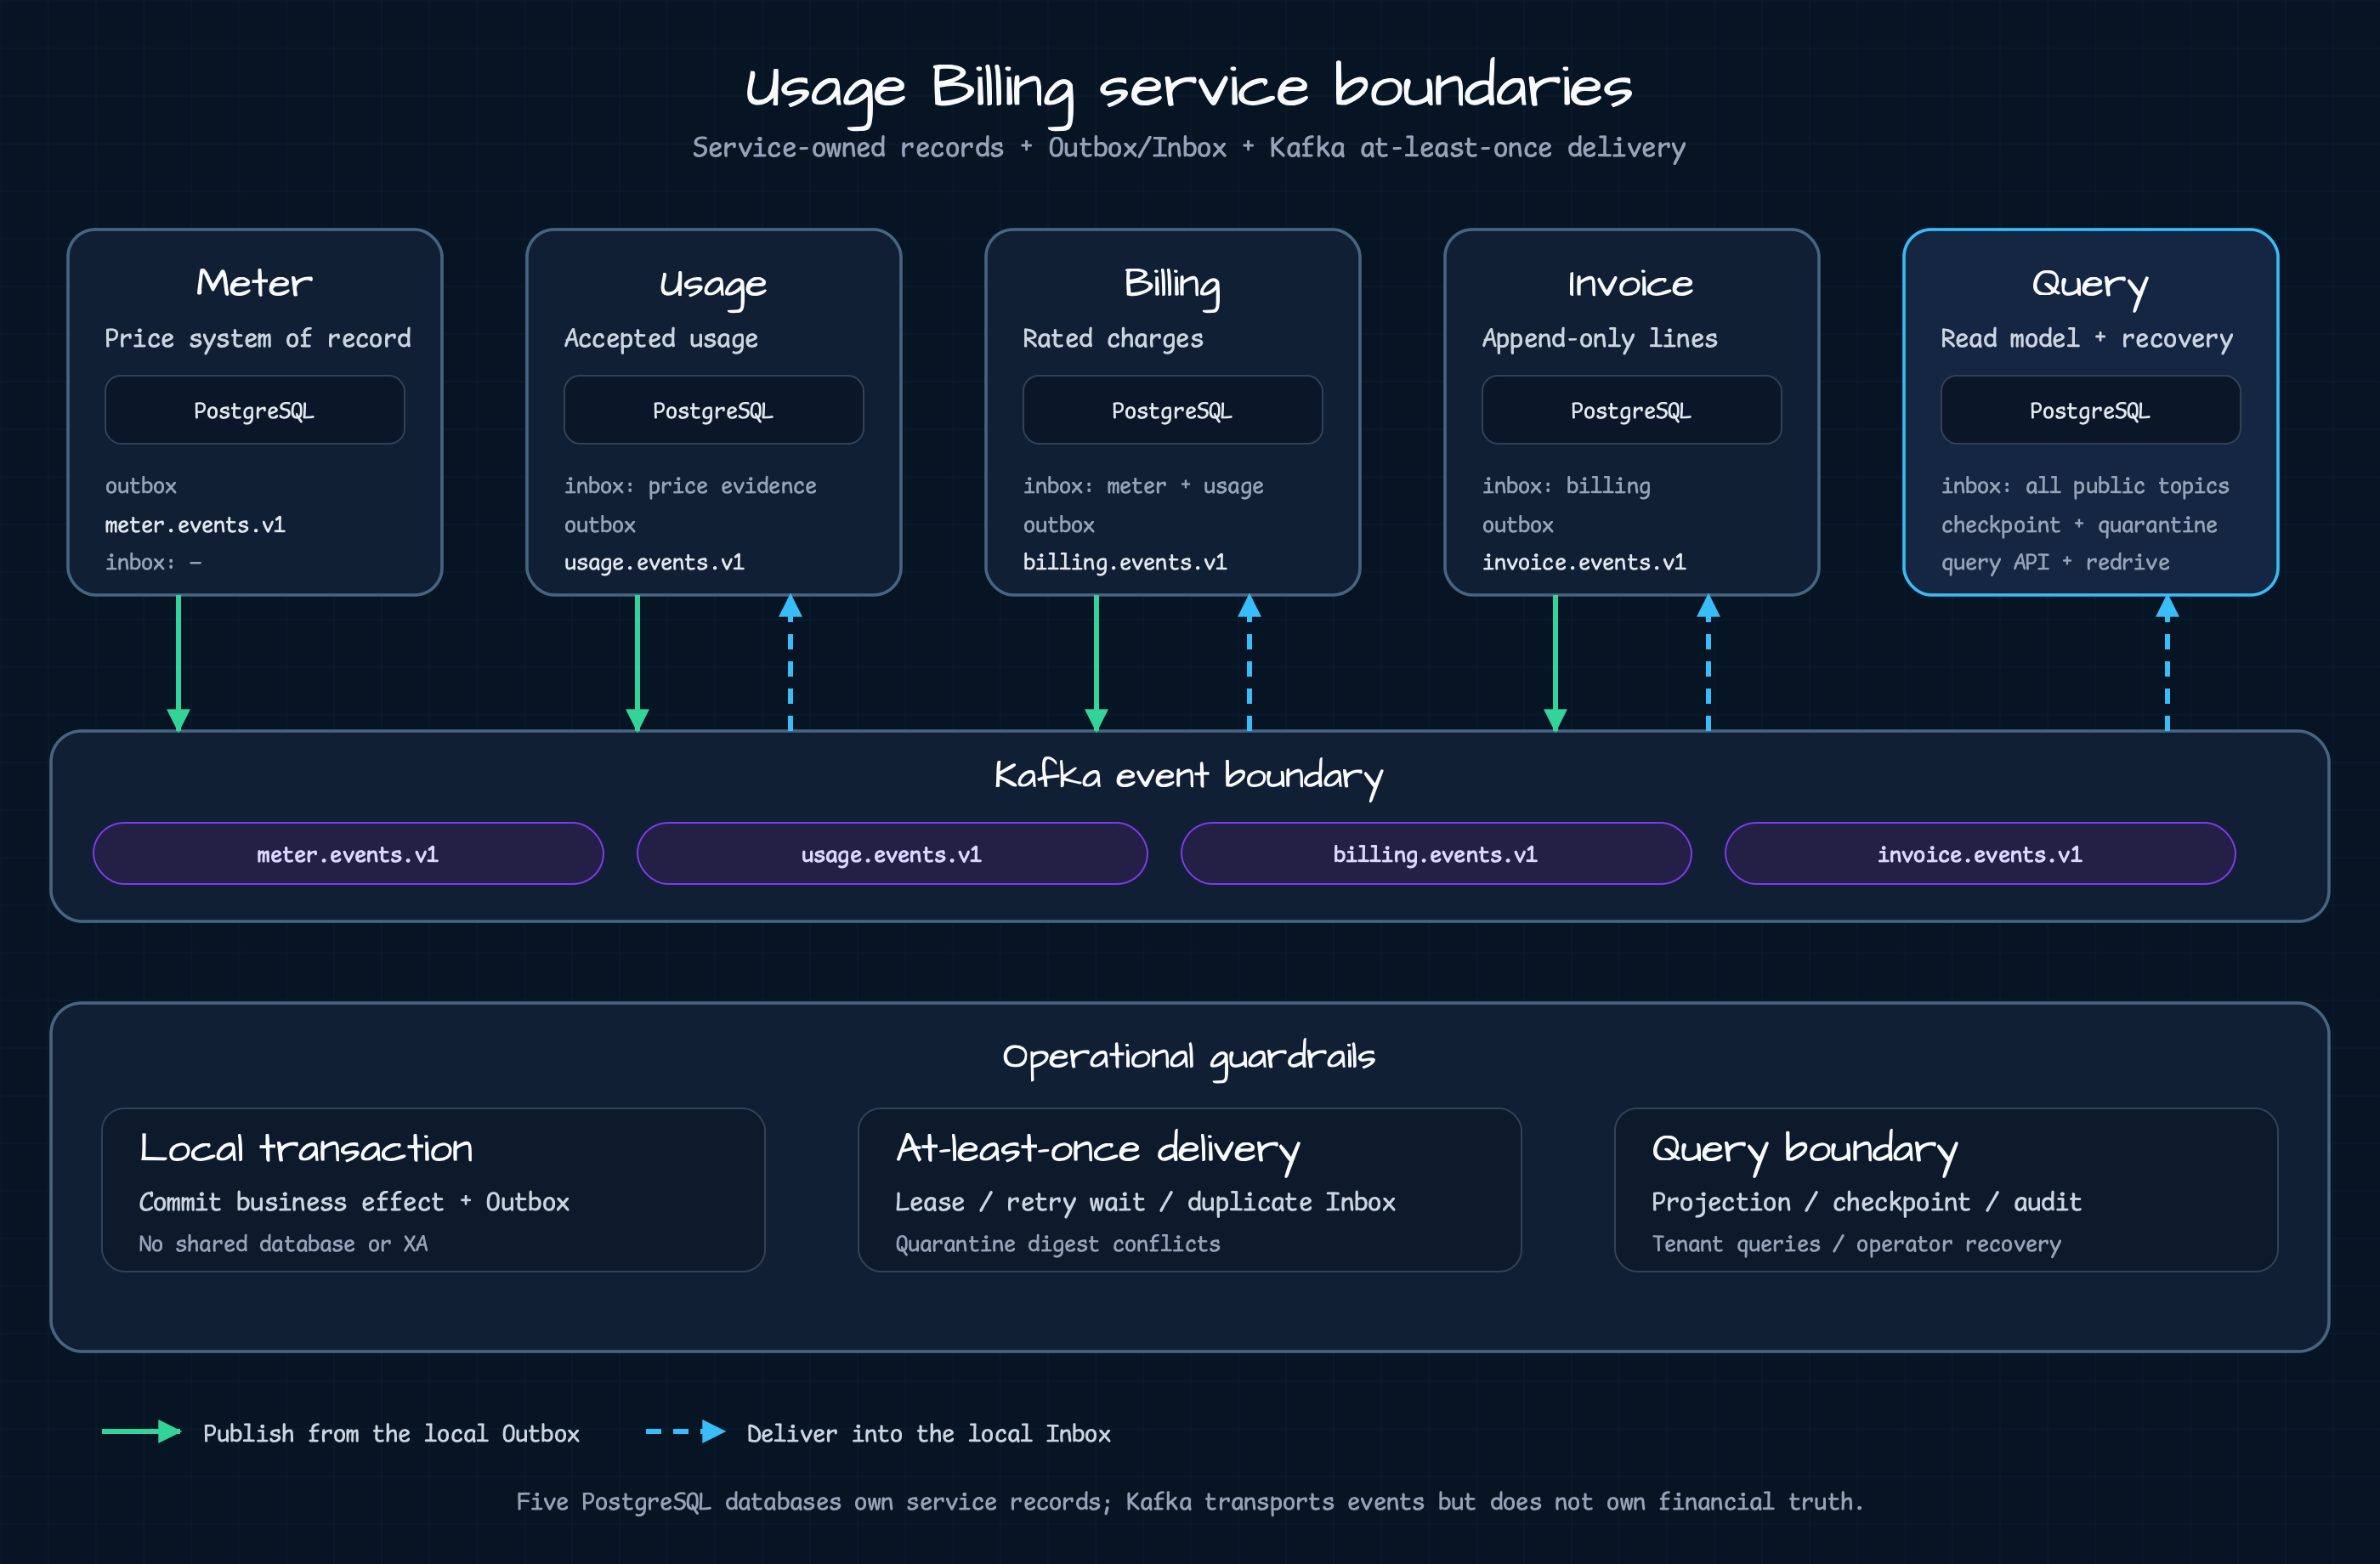Click "inbox: –" in the Meter card
This screenshot has height=1564, width=2380.
[154, 563]
